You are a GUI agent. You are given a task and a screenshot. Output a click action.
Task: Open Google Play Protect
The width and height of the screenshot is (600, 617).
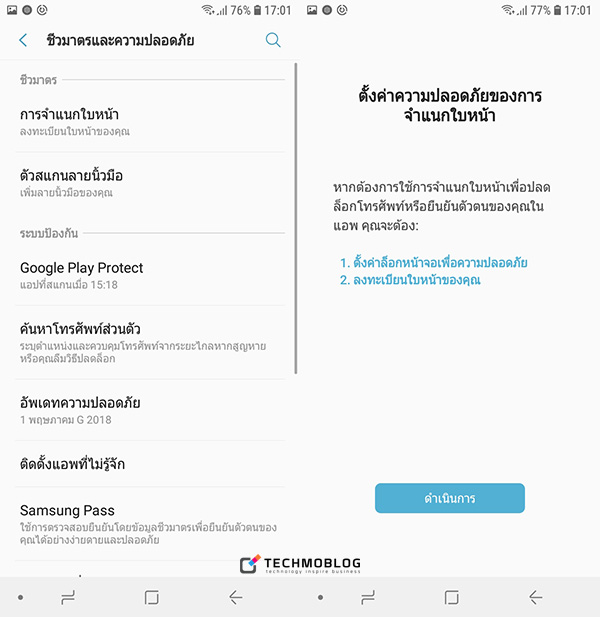pos(150,275)
